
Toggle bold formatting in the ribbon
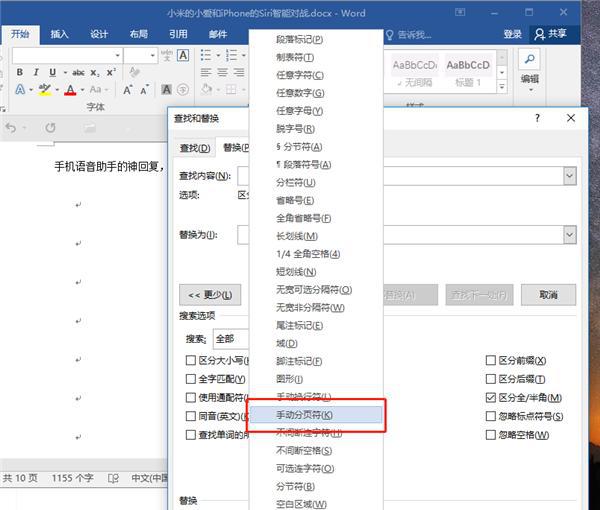pos(20,72)
